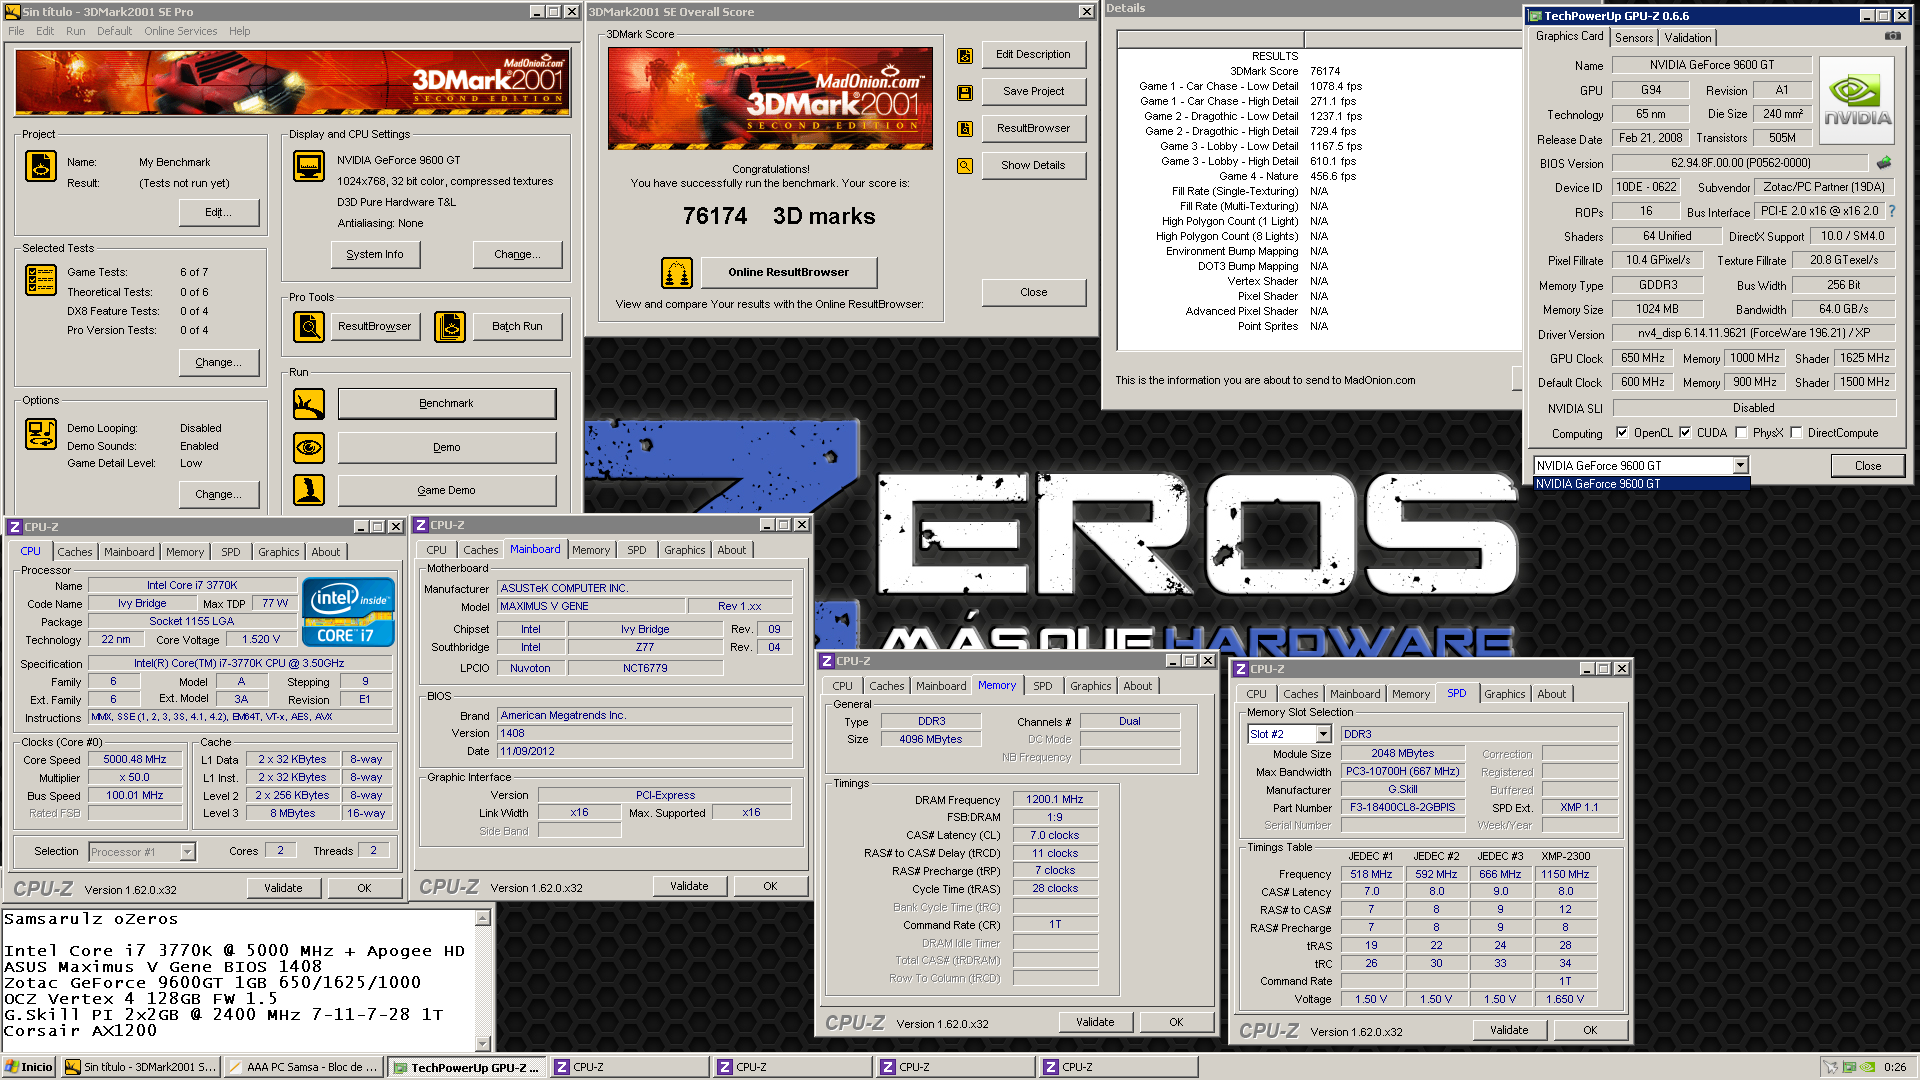
Task: Click the TechPowerUp GPU-Z taskbar button
Action: 466,1067
